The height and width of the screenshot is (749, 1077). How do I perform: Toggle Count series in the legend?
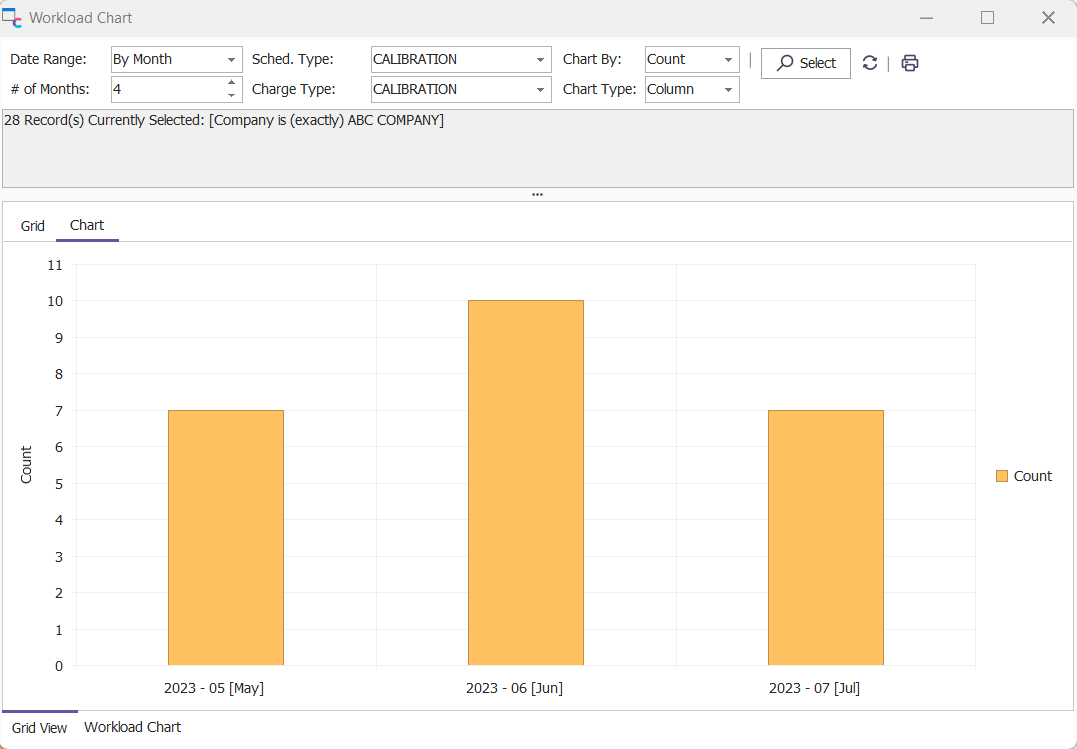click(1023, 476)
